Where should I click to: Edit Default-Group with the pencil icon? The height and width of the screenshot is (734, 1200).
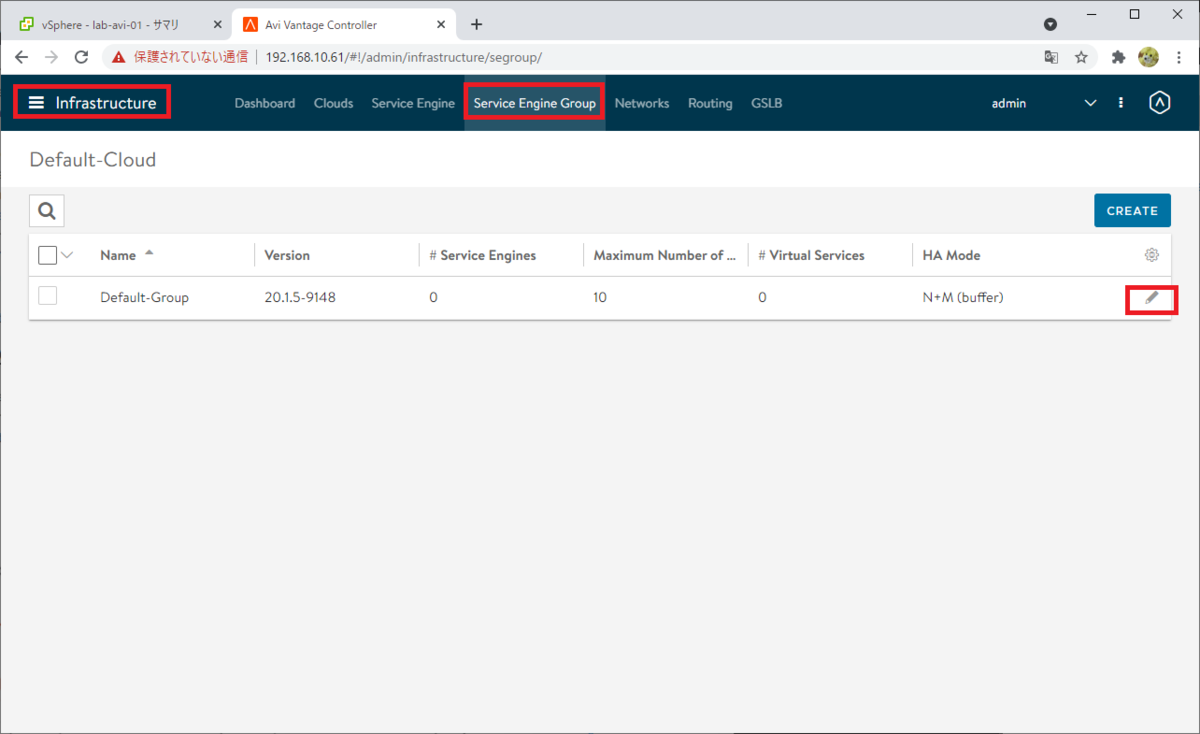coord(1152,298)
